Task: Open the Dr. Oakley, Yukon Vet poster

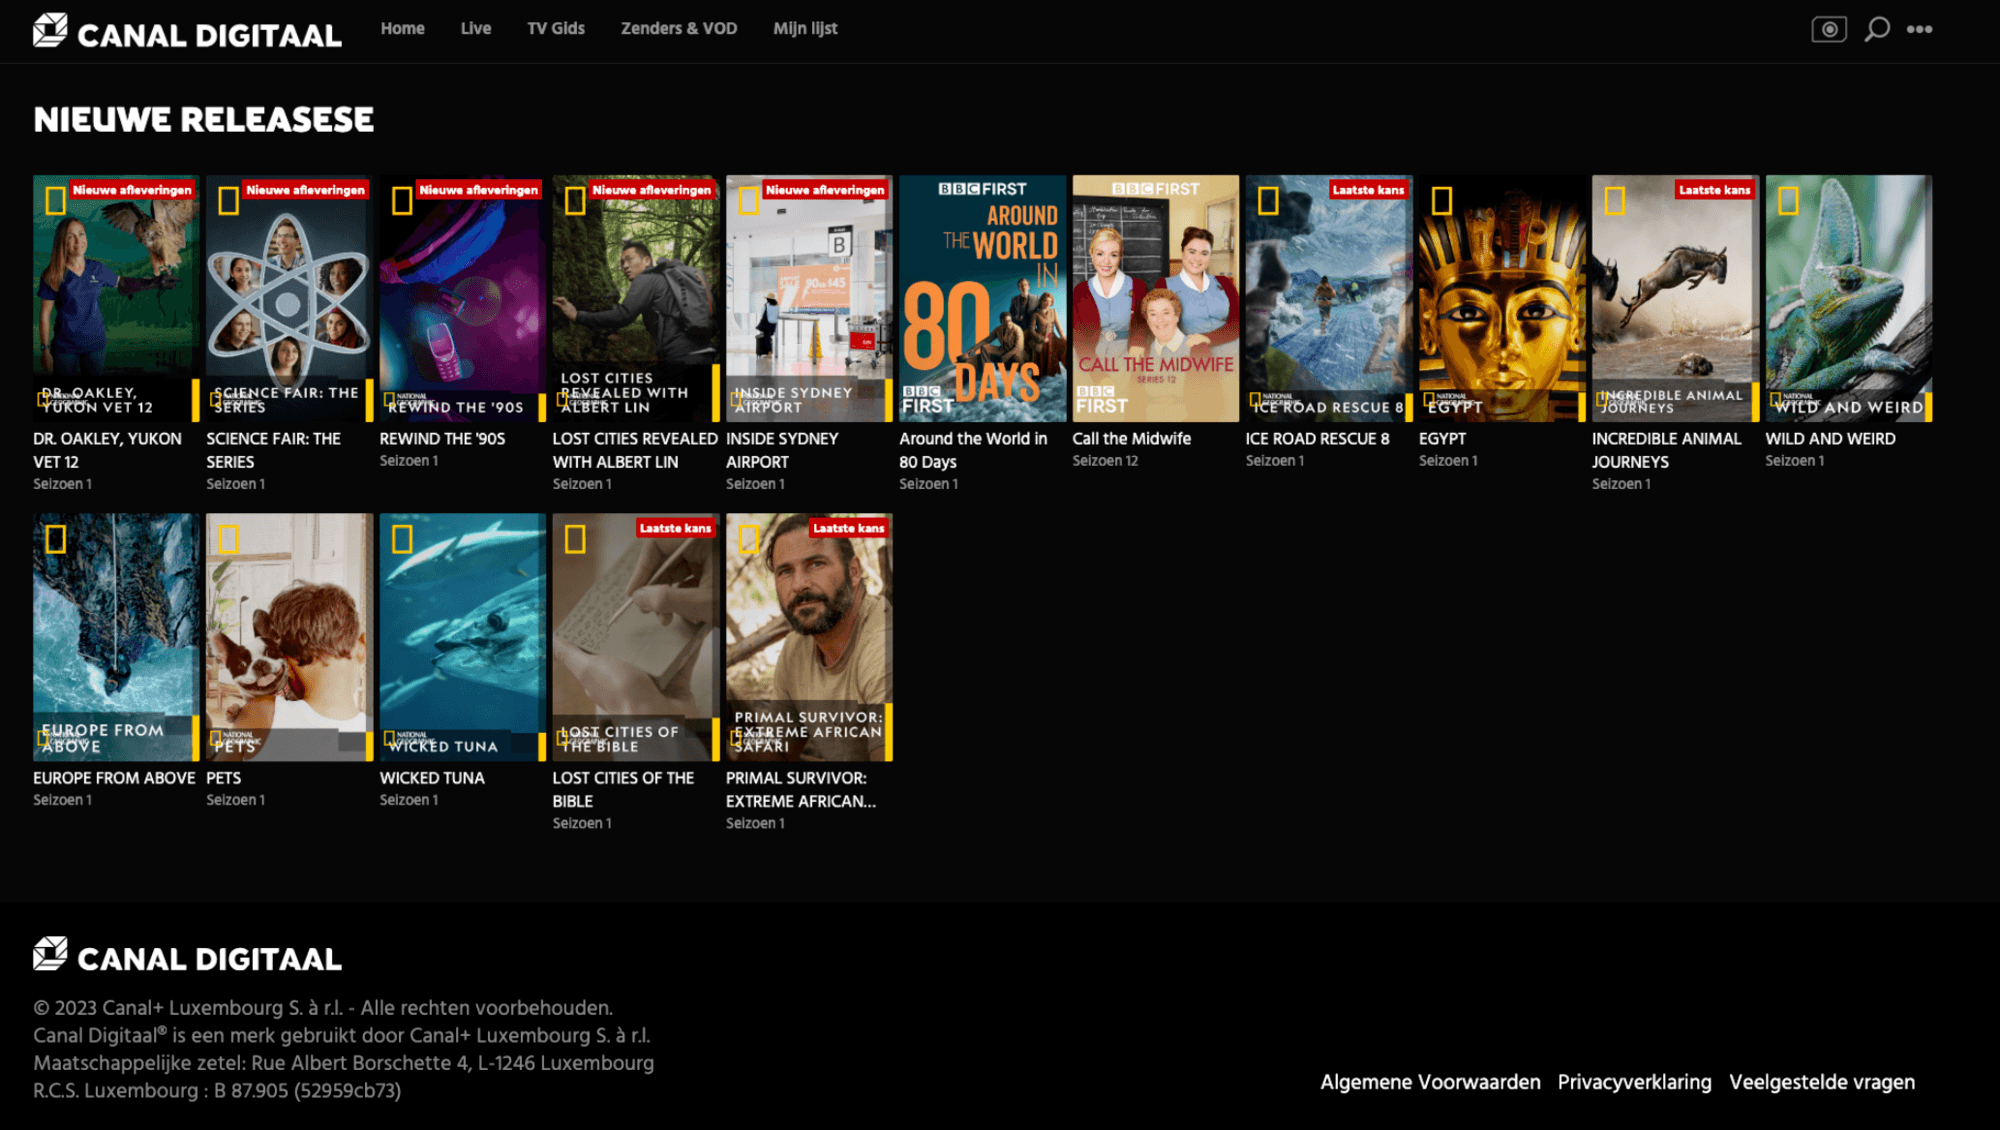Action: [x=116, y=298]
